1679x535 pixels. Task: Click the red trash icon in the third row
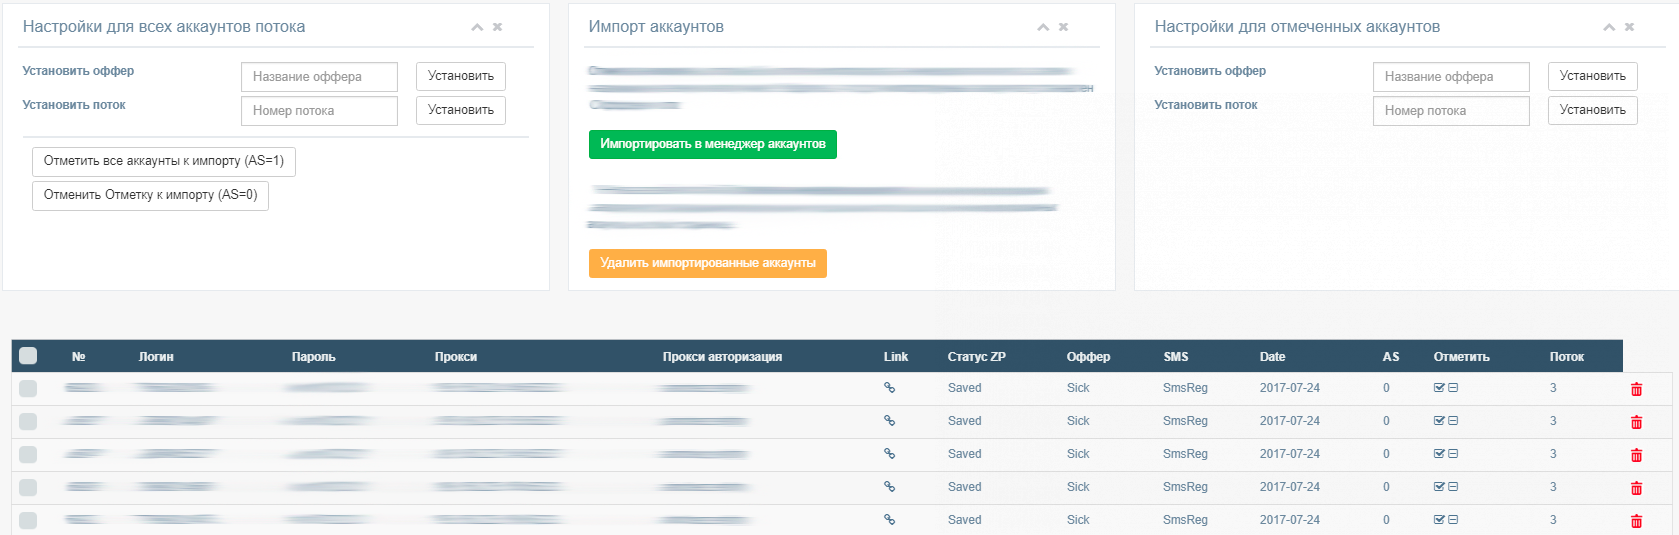point(1636,455)
